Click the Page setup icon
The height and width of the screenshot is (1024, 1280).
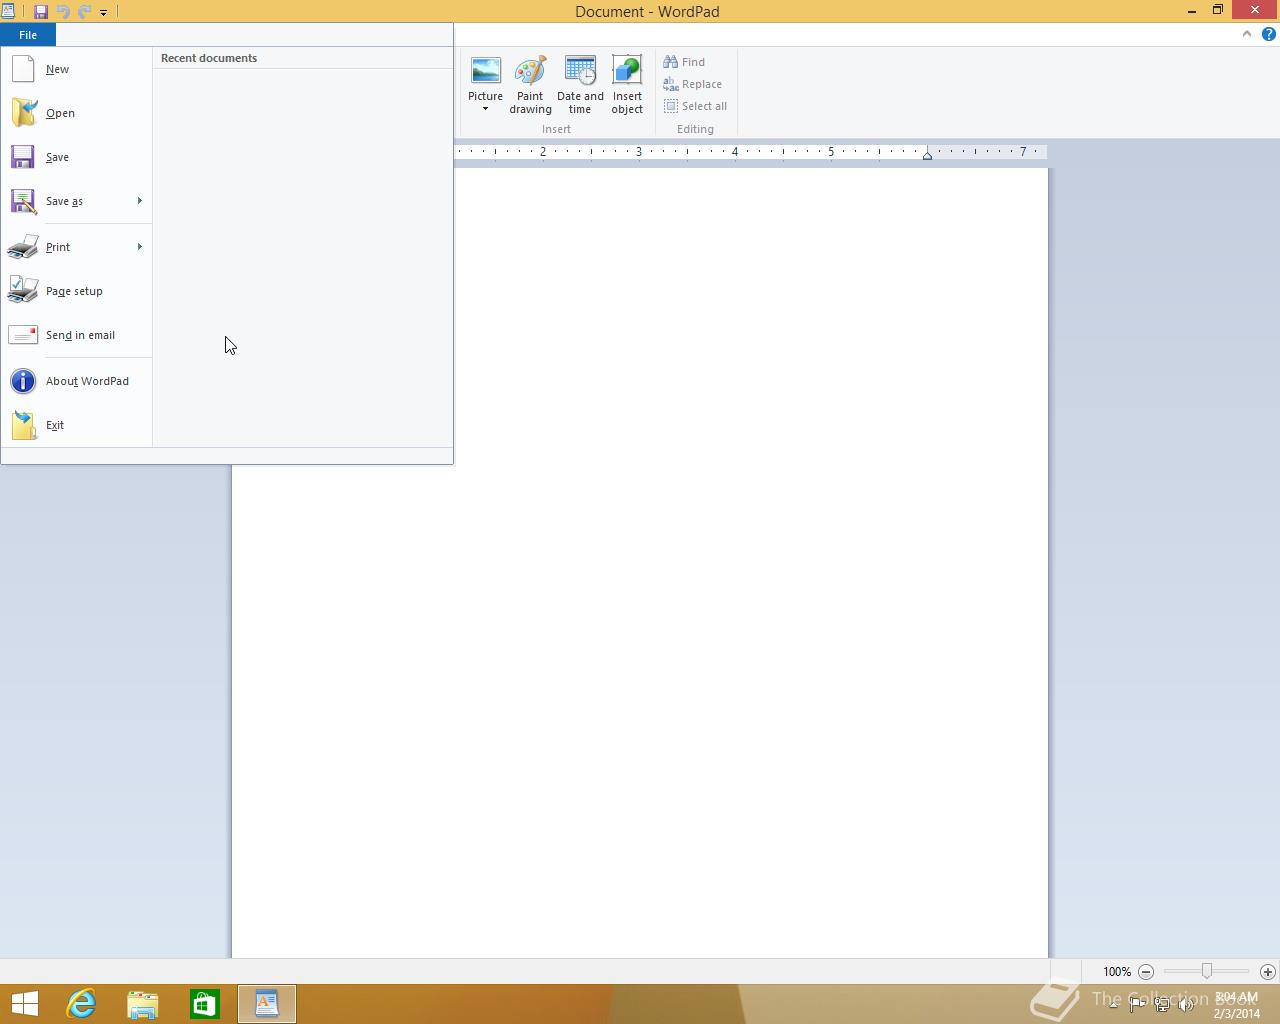(23, 290)
